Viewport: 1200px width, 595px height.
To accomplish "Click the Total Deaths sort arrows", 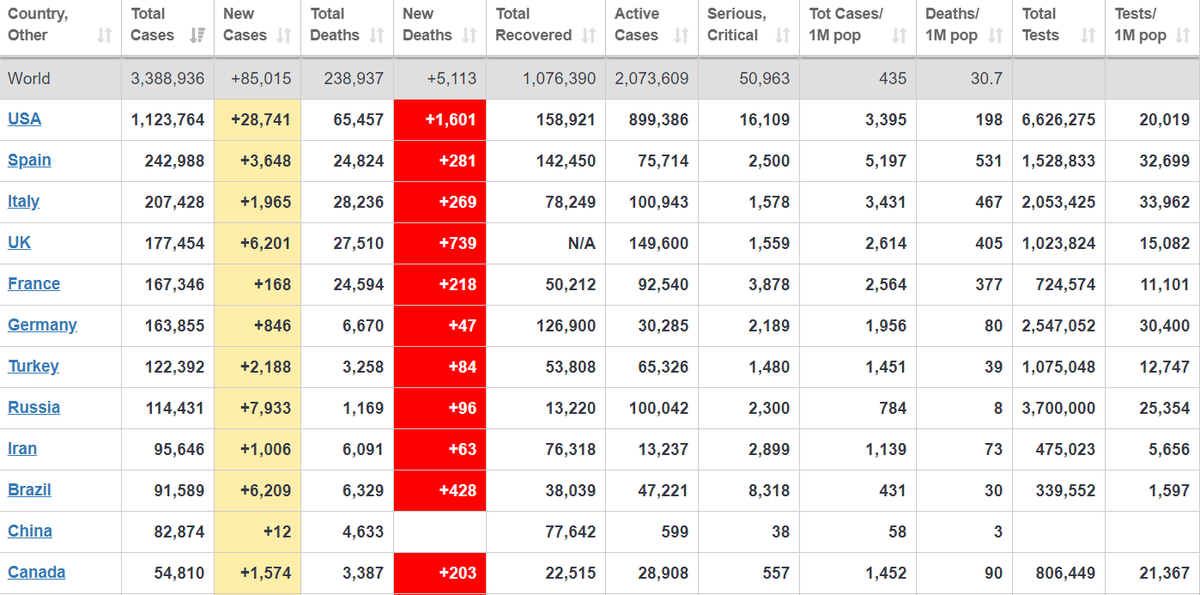I will click(x=377, y=36).
